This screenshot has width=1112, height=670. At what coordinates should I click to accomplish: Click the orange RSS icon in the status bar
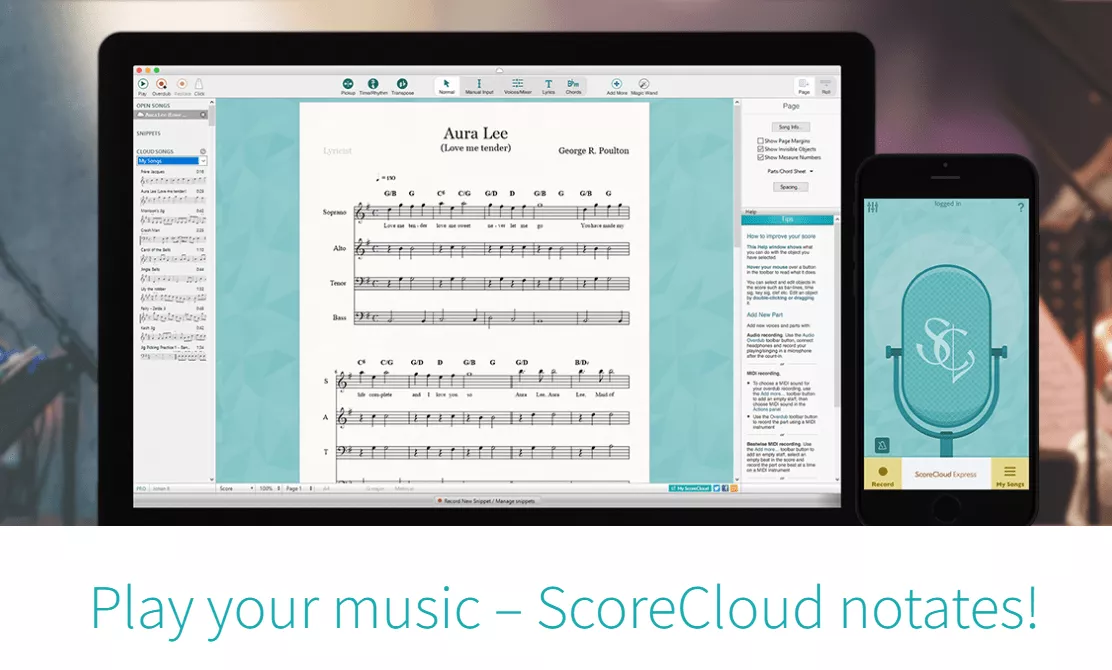click(734, 488)
